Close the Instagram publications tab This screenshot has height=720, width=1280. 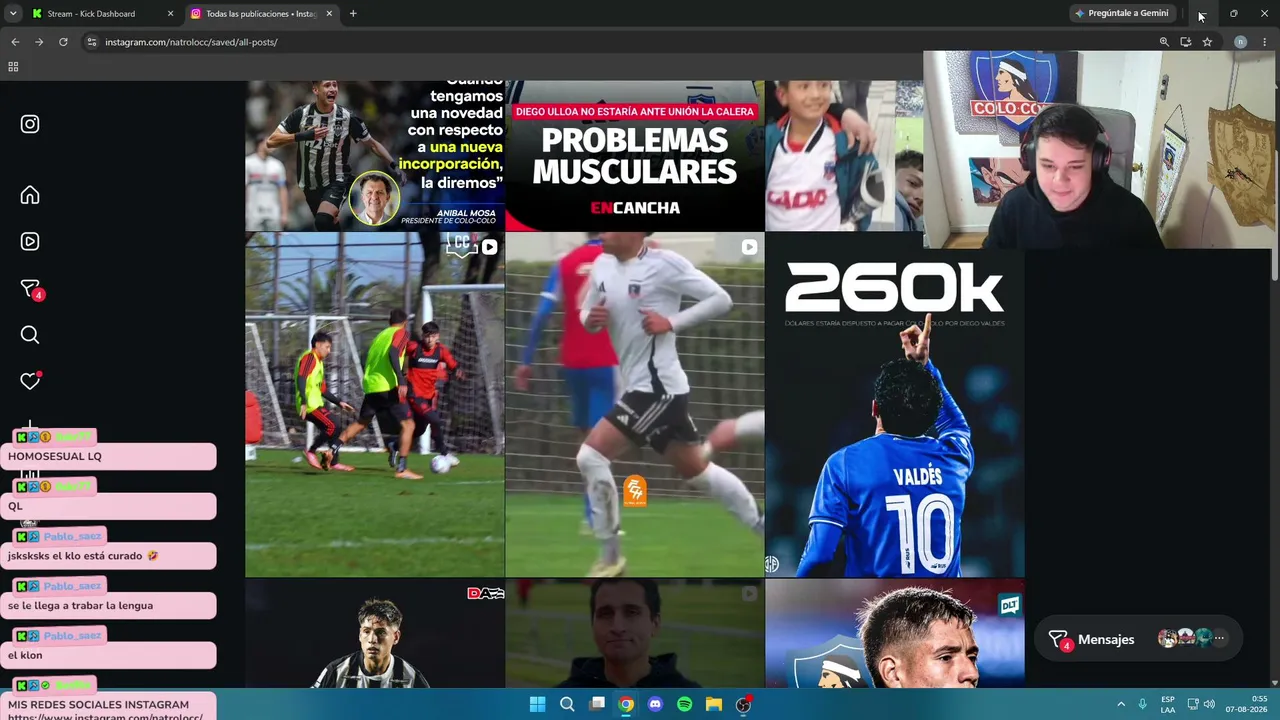coord(329,14)
